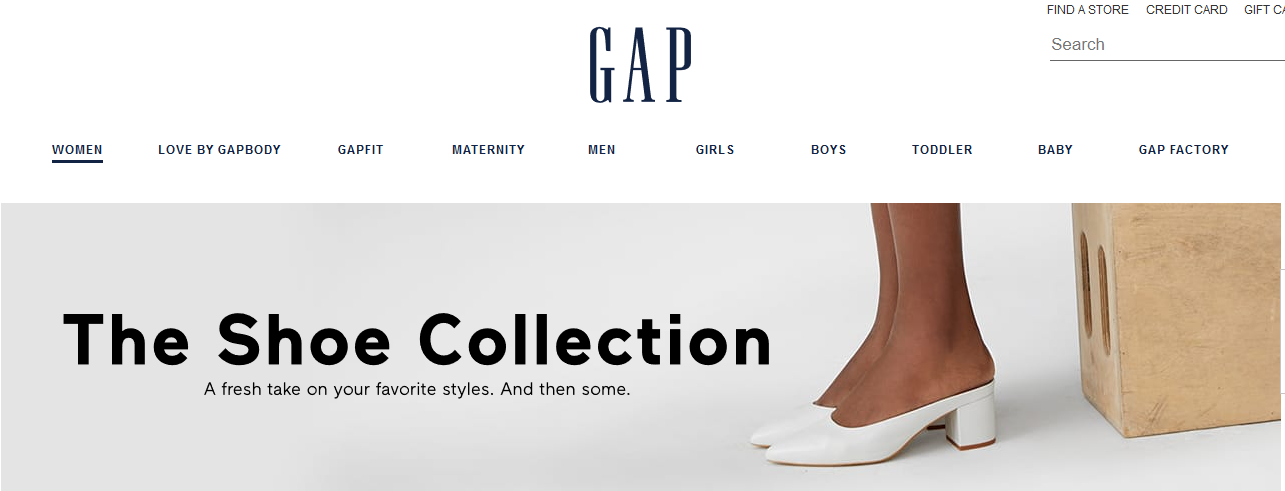Go to the Baby section
Viewport: 1285px width, 491px height.
click(1055, 150)
